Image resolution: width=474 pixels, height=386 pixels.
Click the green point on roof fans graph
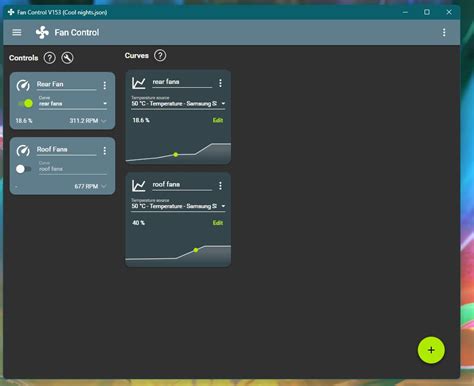[x=196, y=250]
